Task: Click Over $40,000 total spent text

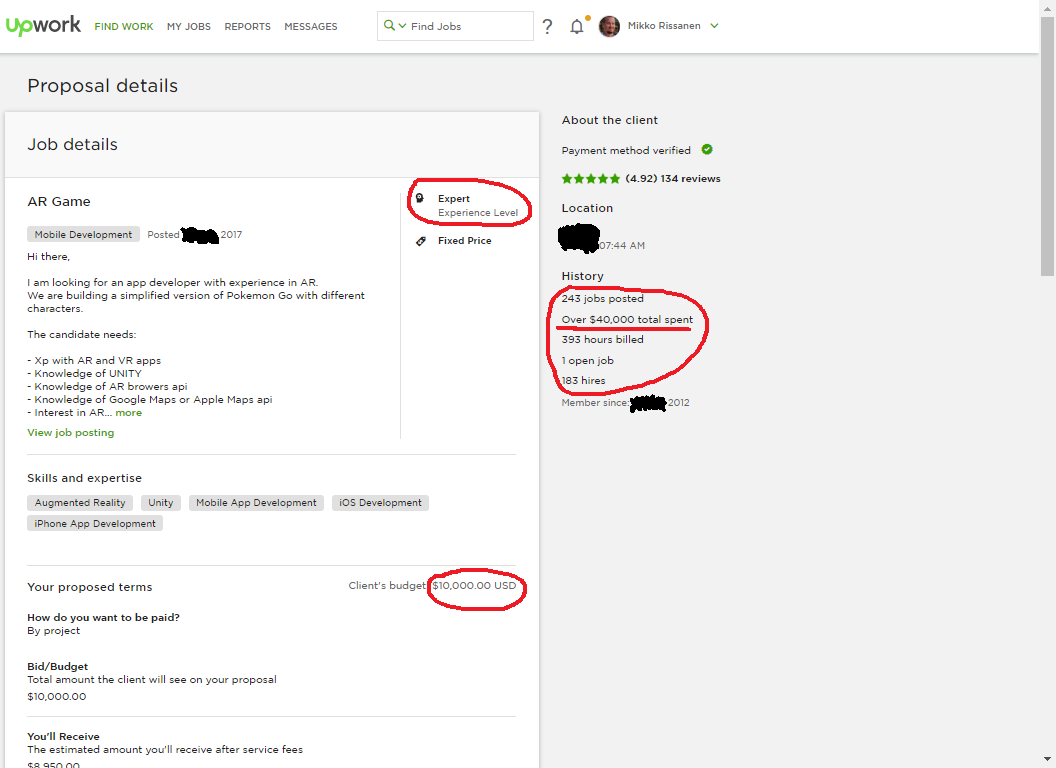Action: [627, 319]
